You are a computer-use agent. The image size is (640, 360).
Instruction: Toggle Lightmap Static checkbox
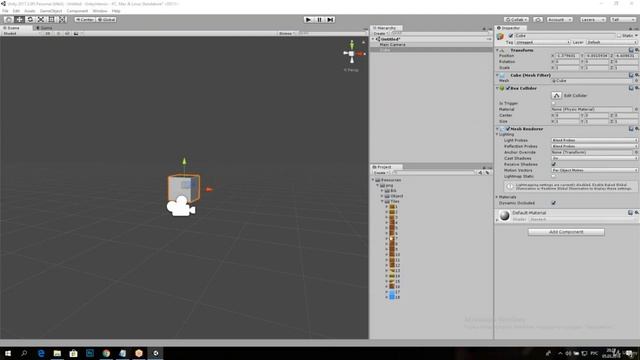[x=553, y=176]
